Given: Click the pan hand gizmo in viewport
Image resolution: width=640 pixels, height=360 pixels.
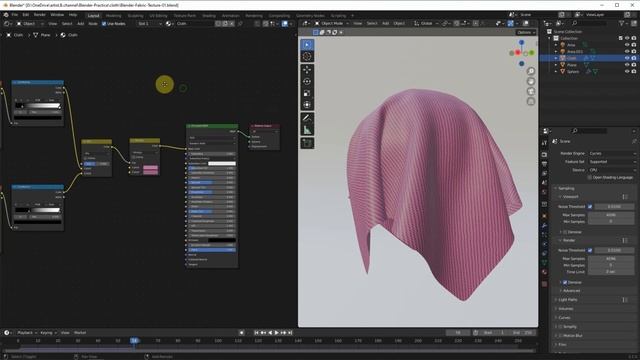Looking at the screenshot, I should point(531,81).
